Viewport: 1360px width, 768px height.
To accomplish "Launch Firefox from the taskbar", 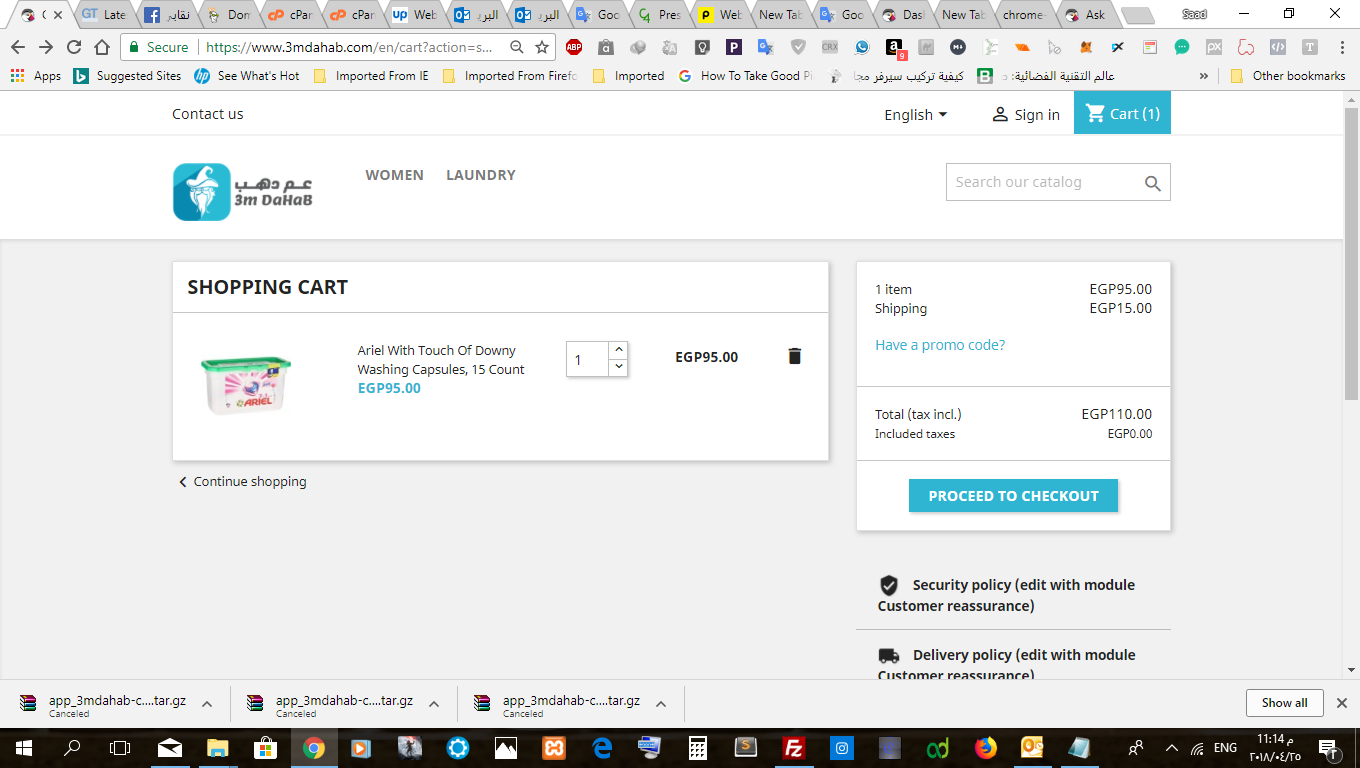I will (x=986, y=748).
